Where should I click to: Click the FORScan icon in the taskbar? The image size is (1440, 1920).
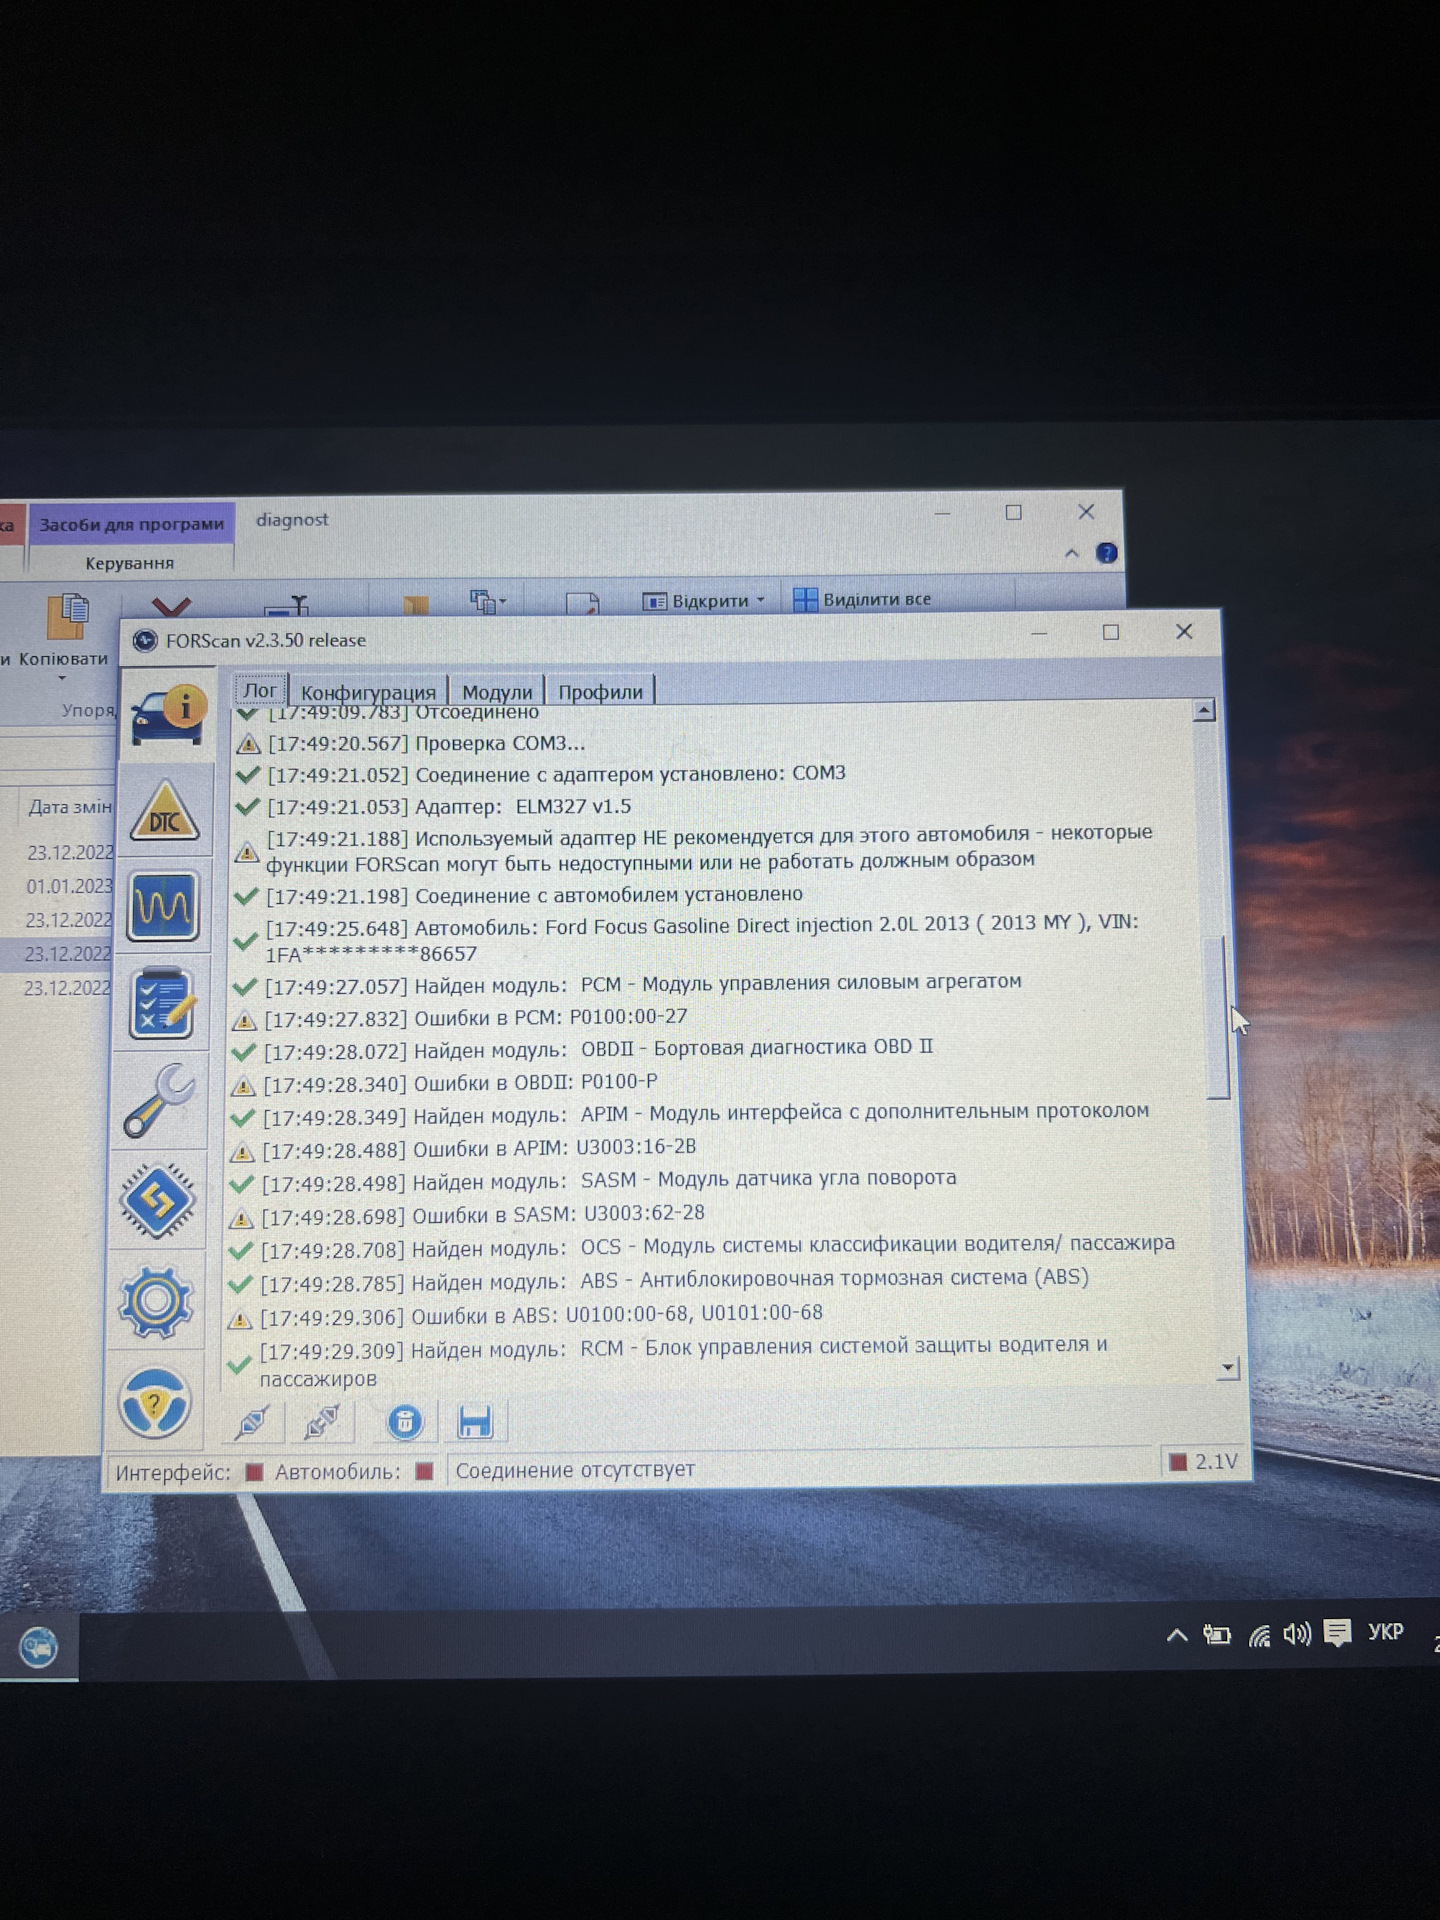pos(38,1647)
